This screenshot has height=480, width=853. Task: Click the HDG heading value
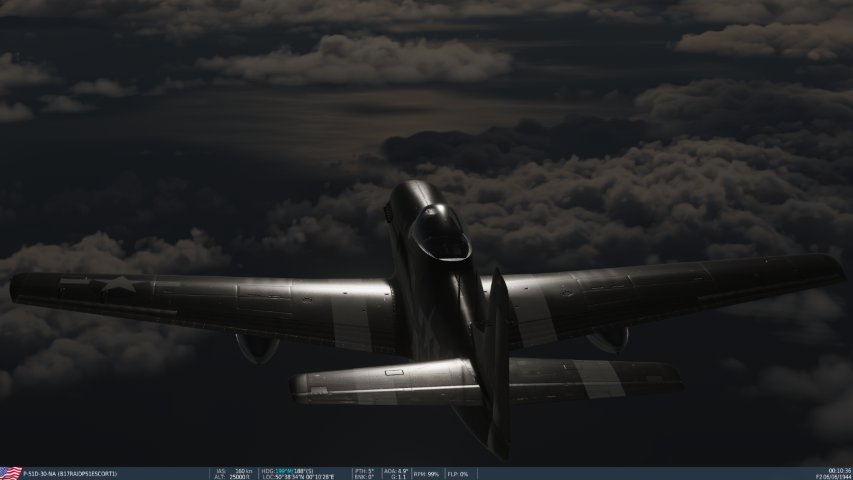pos(287,470)
